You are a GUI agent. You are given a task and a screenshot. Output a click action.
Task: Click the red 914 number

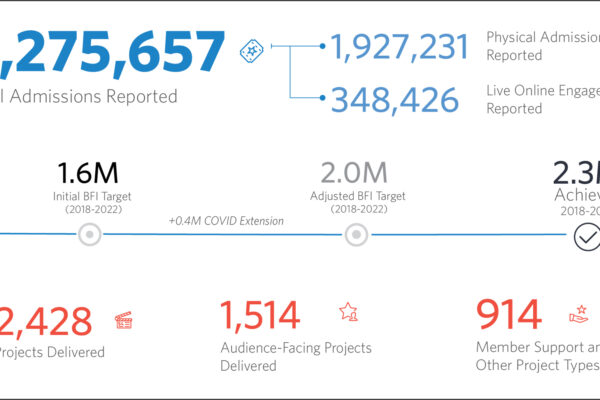pyautogui.click(x=509, y=315)
